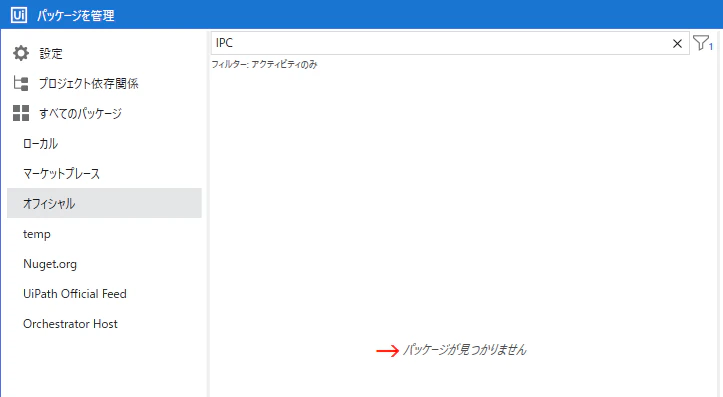
Task: Open the 設定 section
Action: click(x=51, y=53)
